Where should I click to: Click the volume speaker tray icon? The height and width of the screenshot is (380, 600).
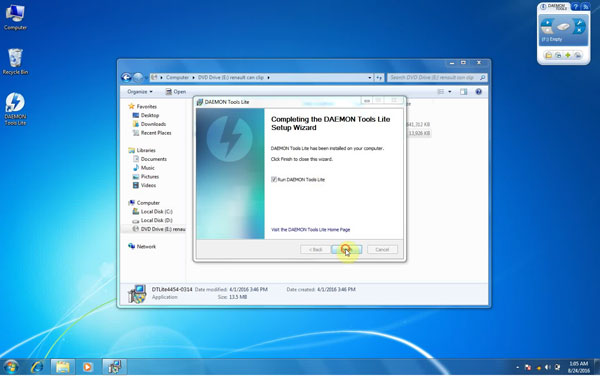pos(548,367)
